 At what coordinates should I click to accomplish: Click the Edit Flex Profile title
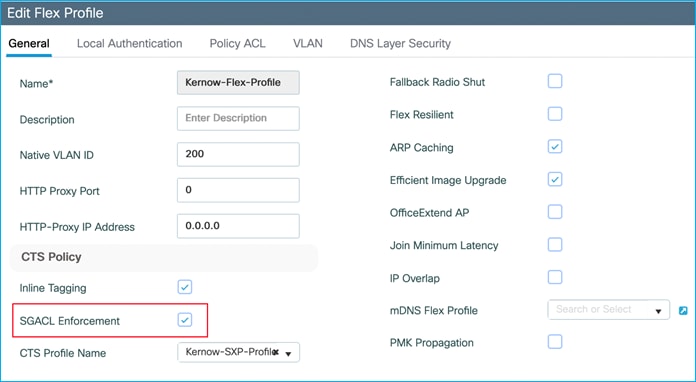(55, 13)
